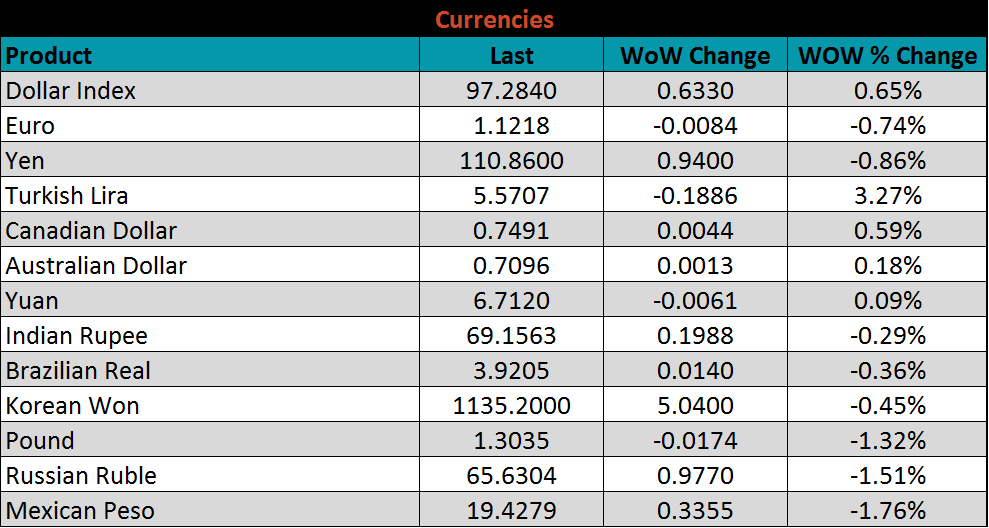Viewport: 989px width, 528px height.
Task: Click Dollar Index last value 97.2840
Action: [511, 91]
